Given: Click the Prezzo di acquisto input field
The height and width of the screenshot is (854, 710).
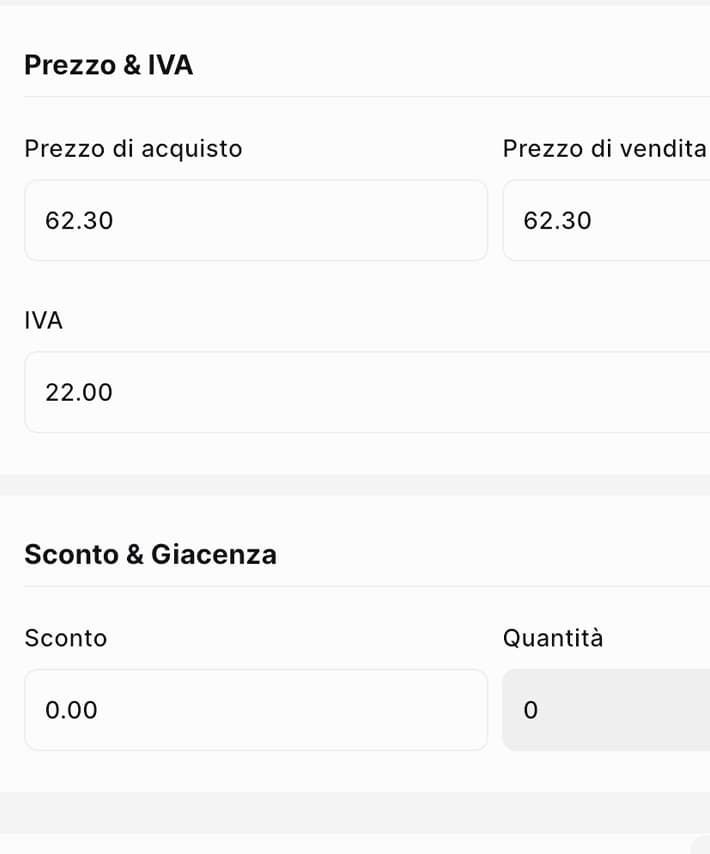Looking at the screenshot, I should (x=256, y=220).
